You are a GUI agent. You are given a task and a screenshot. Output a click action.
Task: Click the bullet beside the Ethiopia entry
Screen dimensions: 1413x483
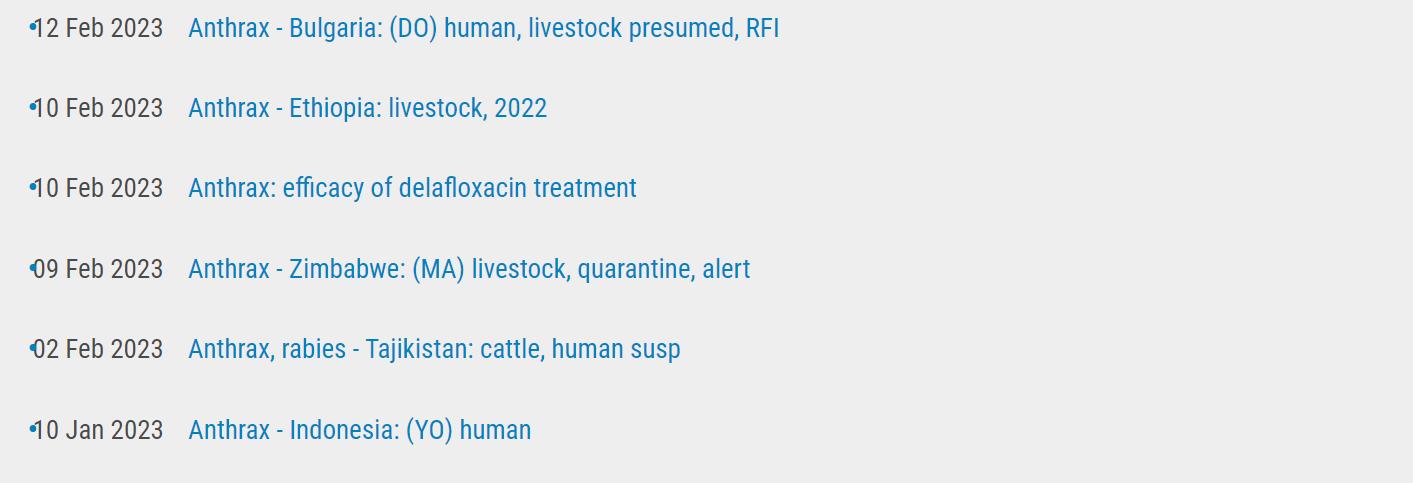(33, 106)
